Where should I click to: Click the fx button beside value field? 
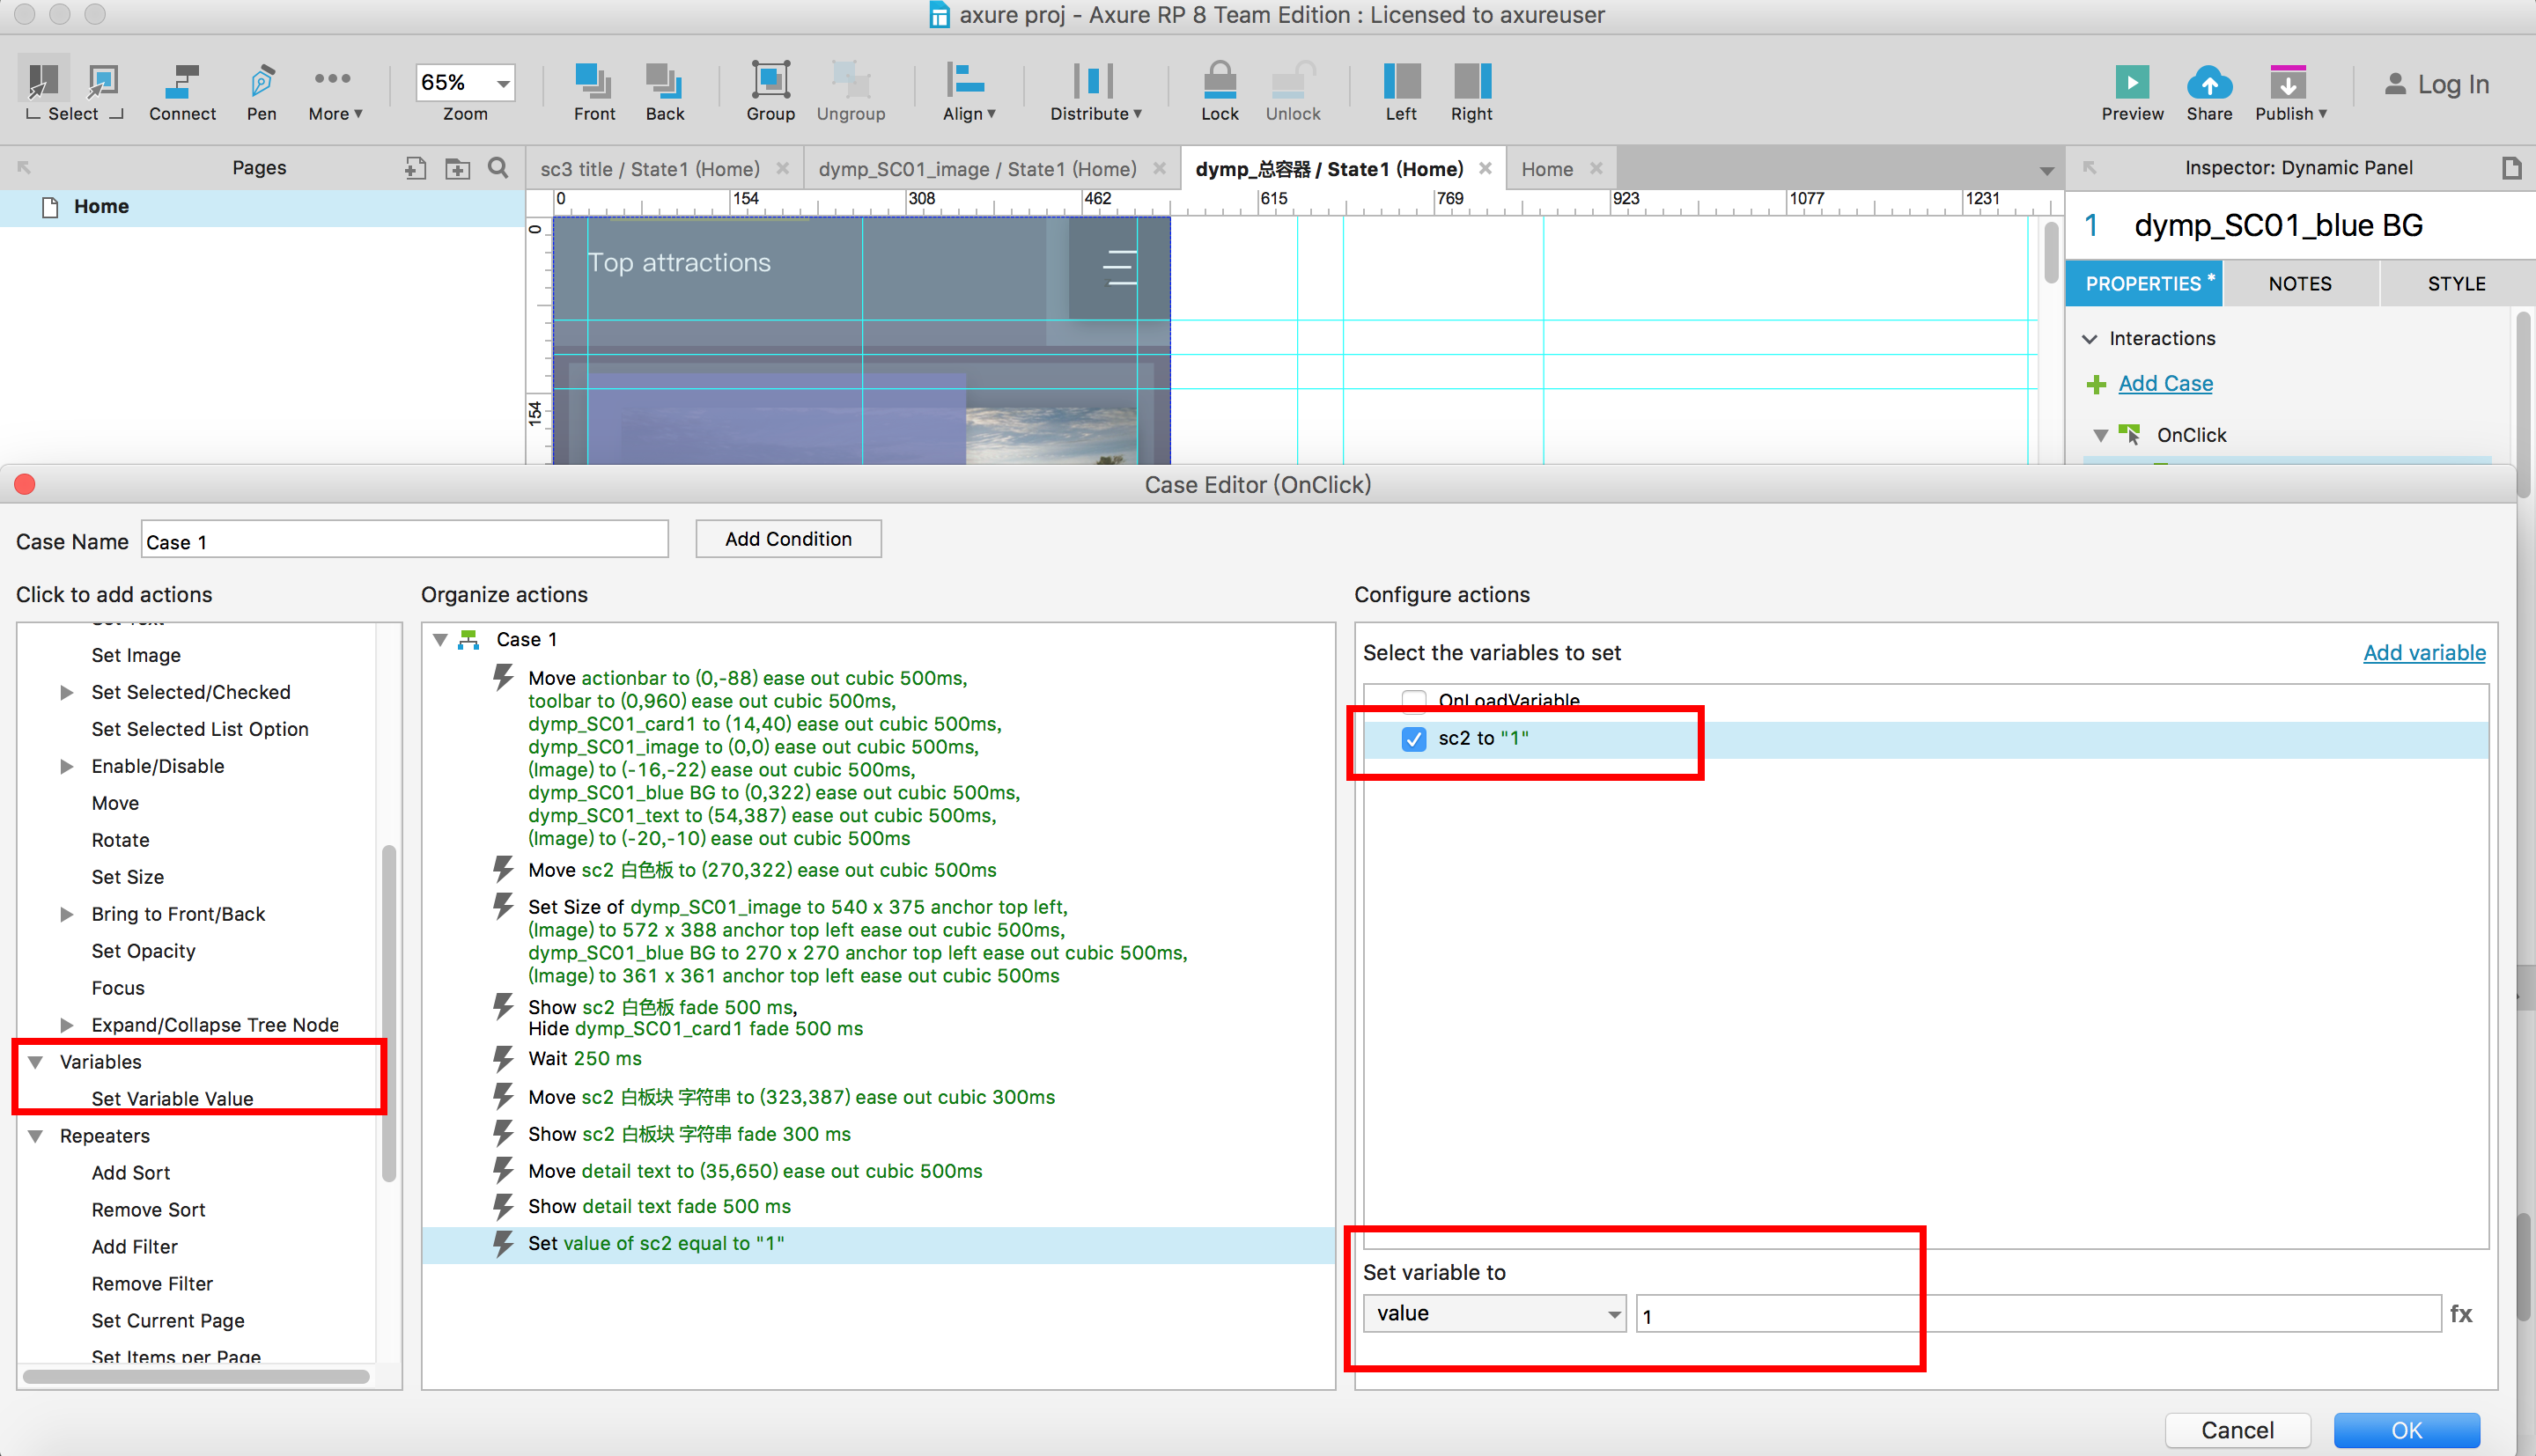(x=2461, y=1313)
